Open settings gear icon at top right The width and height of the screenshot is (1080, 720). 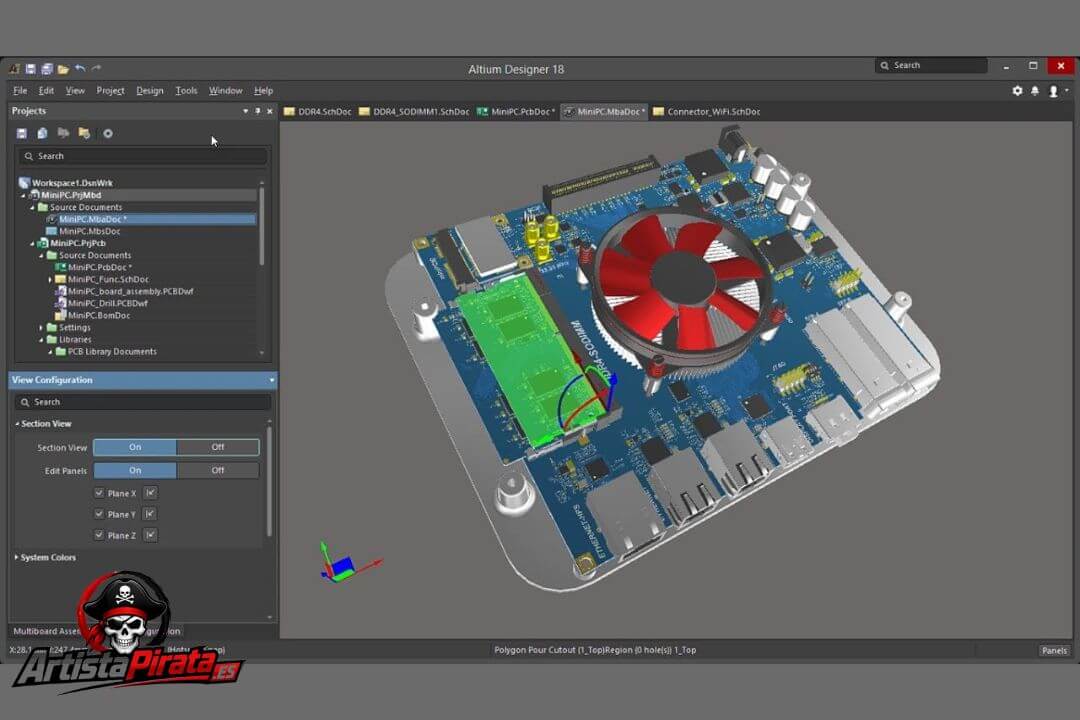point(1017,91)
